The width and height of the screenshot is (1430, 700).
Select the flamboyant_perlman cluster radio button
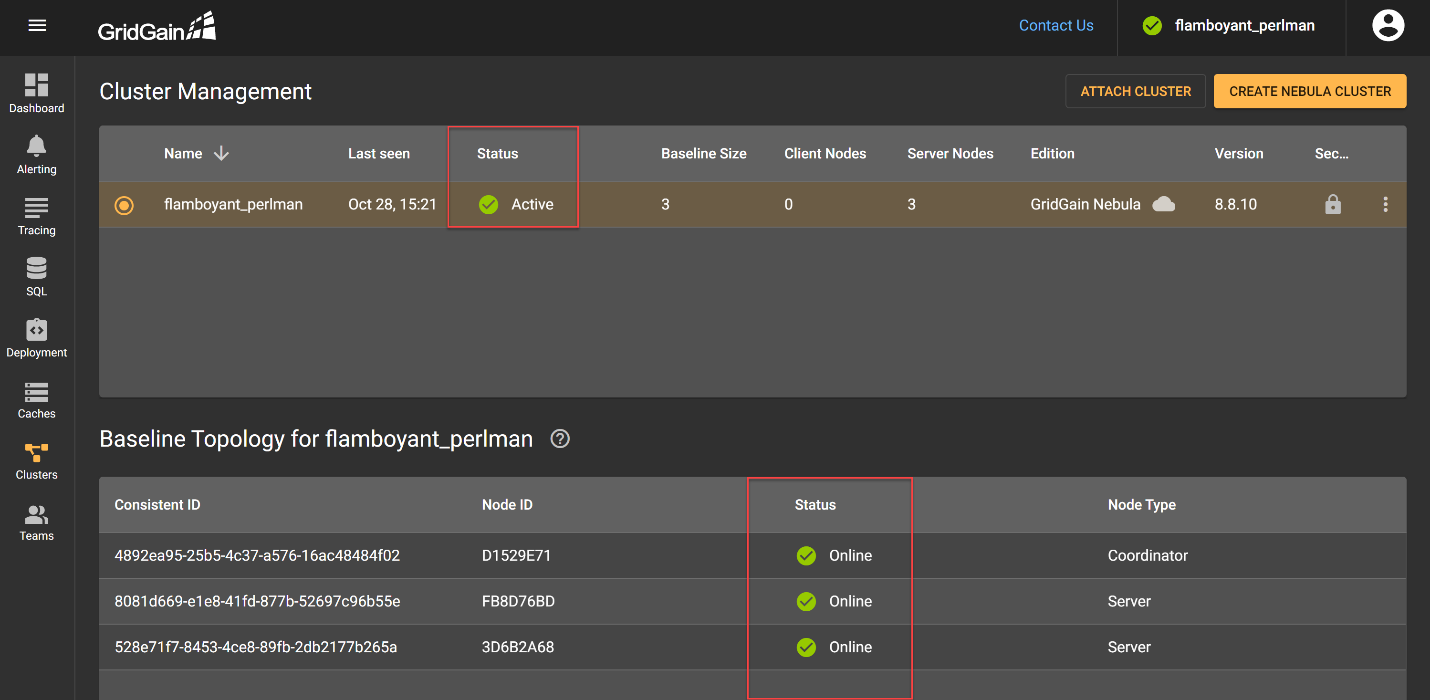pos(124,205)
